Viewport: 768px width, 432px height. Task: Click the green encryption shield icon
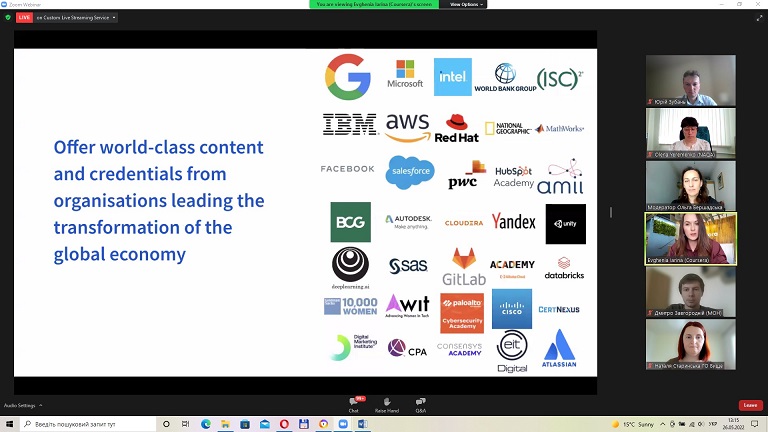point(8,18)
